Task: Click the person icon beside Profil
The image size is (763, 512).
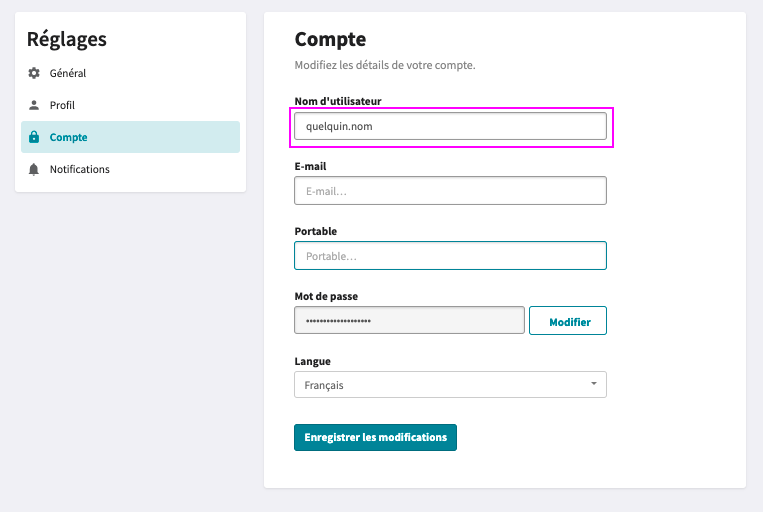Action: 34,105
